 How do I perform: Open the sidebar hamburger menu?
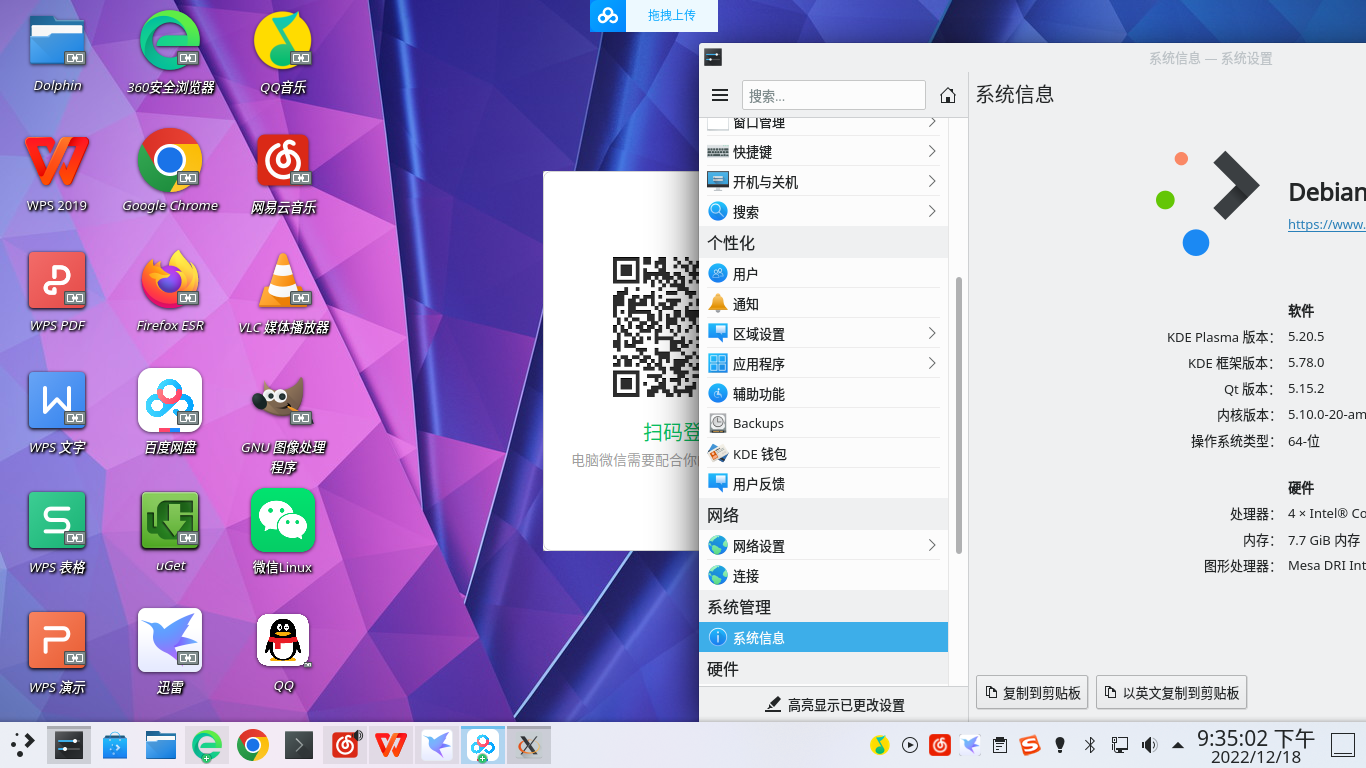point(719,94)
